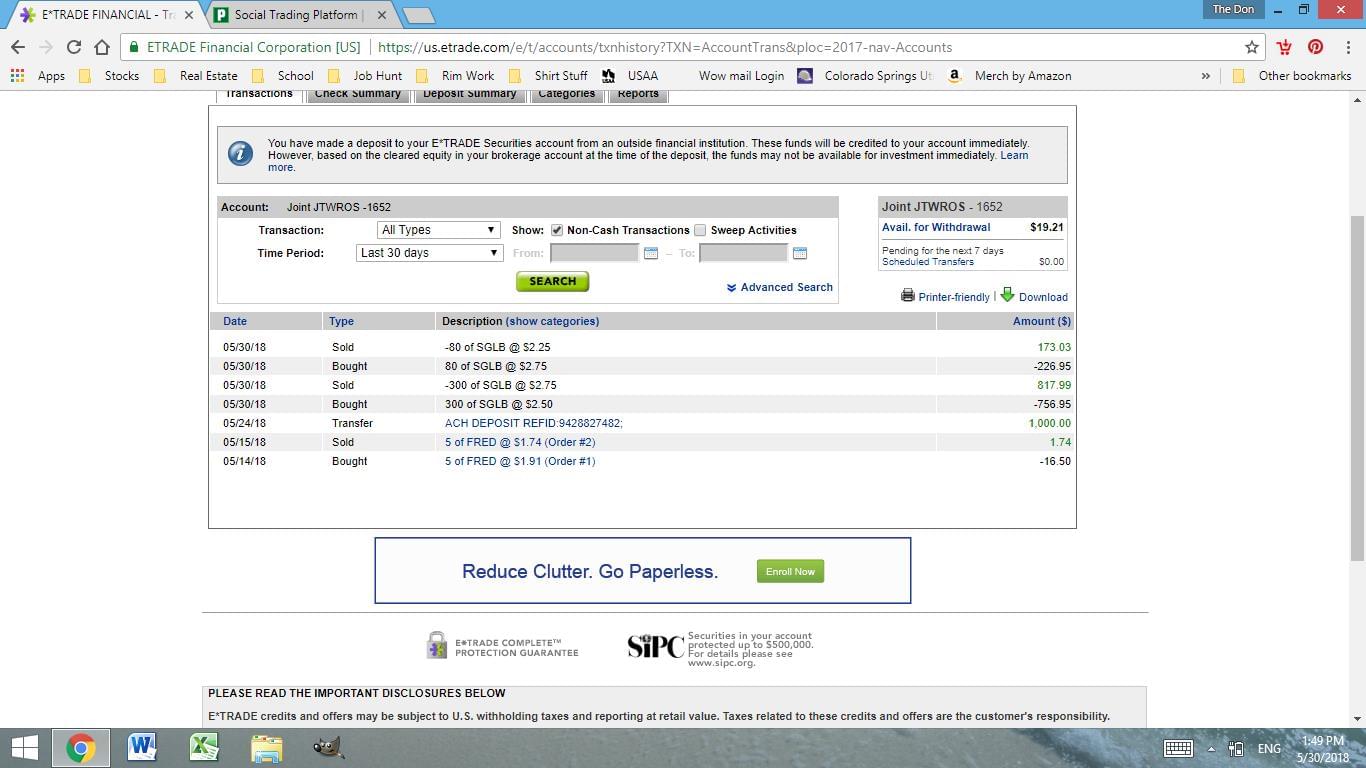
Task: Open the FRED Order #1 bought link
Action: pos(520,461)
